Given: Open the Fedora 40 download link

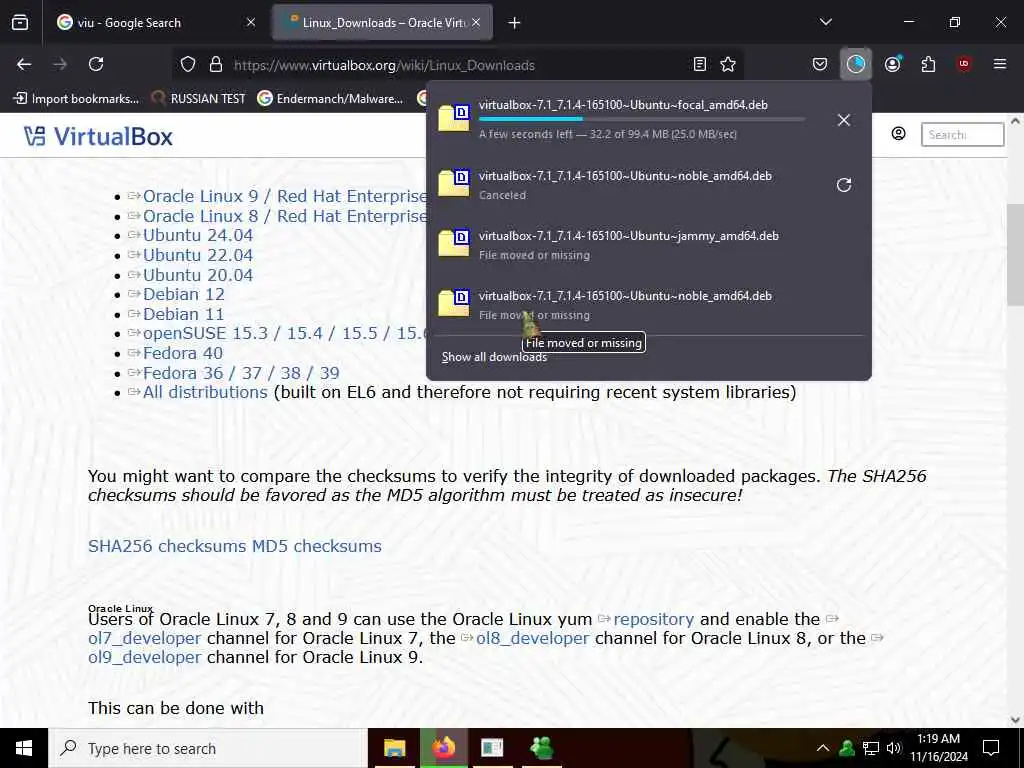Looking at the screenshot, I should [183, 353].
